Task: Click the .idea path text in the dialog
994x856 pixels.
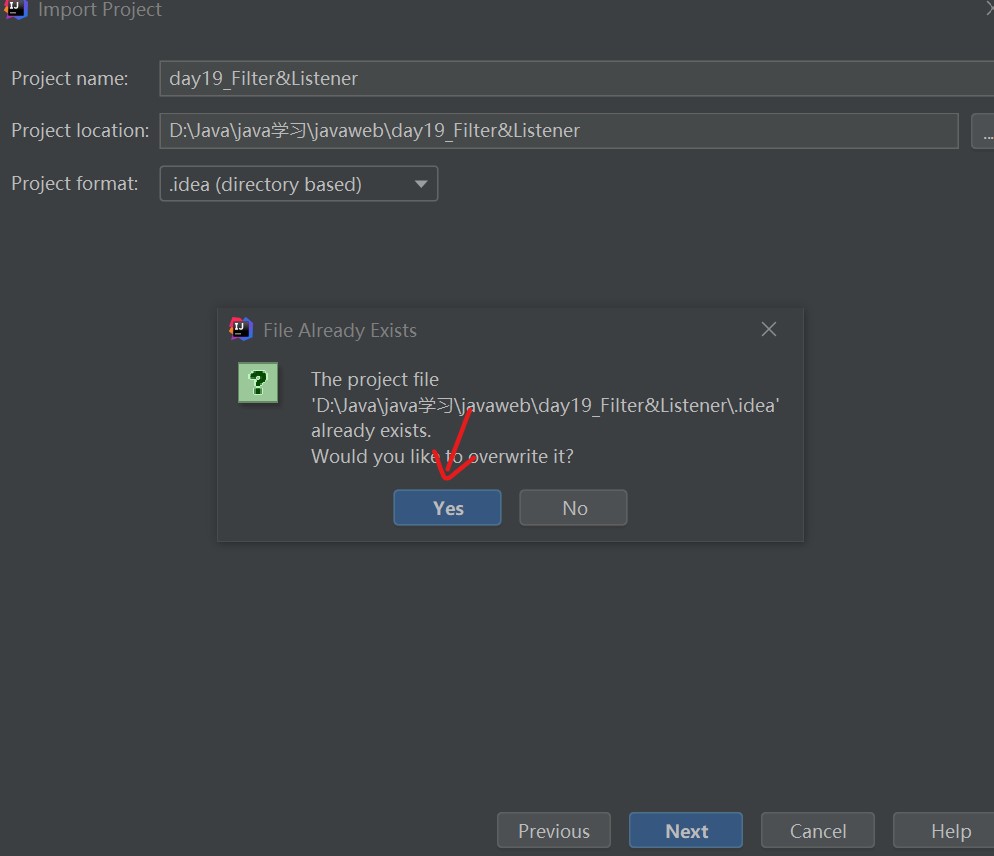Action: 545,405
